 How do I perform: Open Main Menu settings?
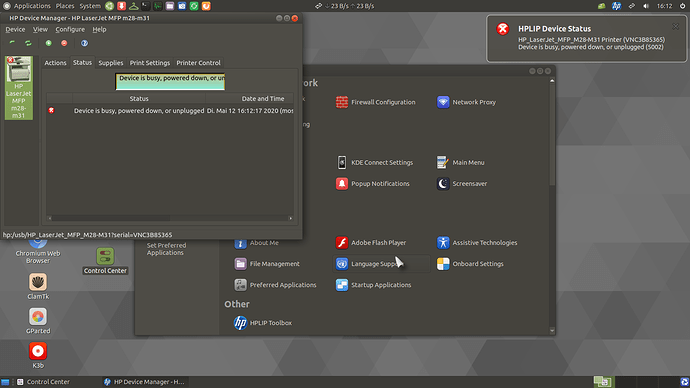click(460, 162)
